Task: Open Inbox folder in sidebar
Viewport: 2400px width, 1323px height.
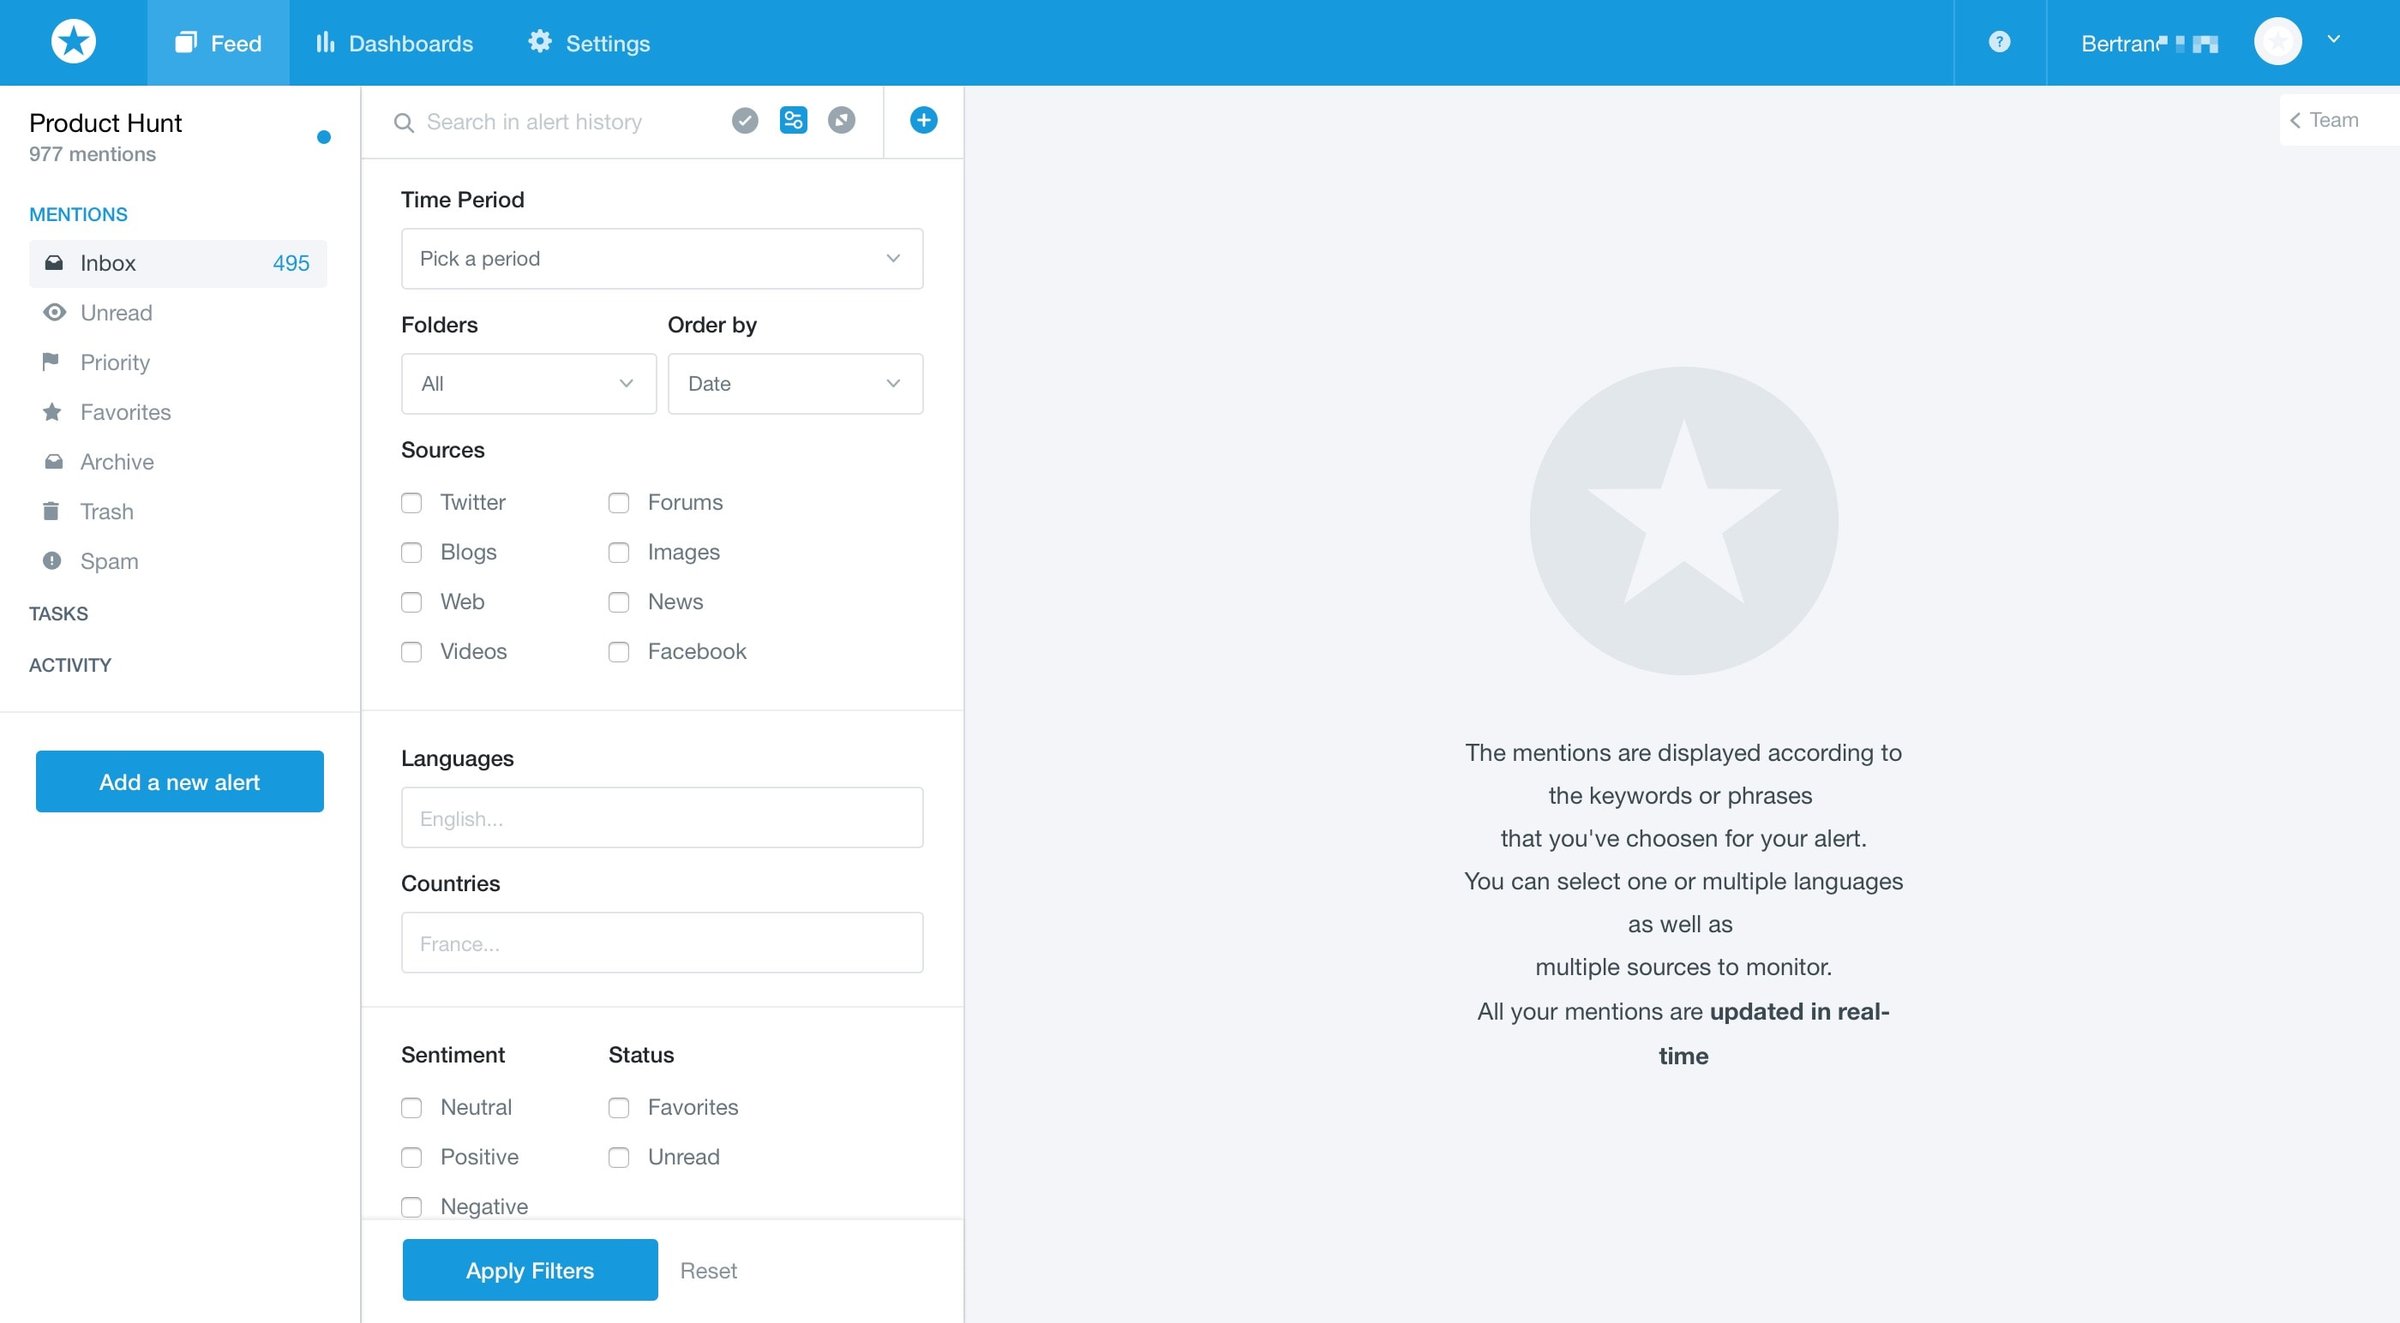Action: point(178,263)
